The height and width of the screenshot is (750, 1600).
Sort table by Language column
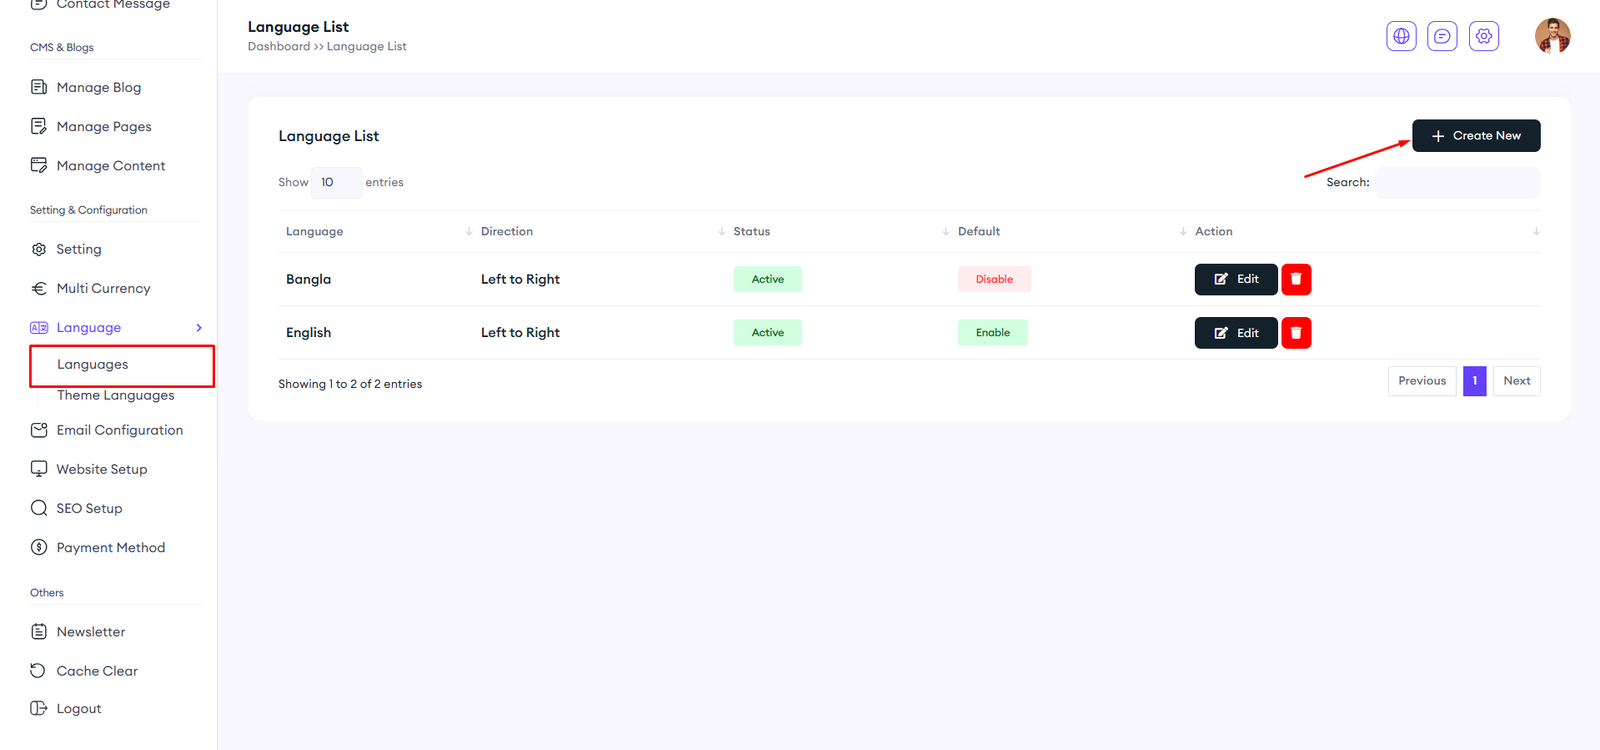315,231
